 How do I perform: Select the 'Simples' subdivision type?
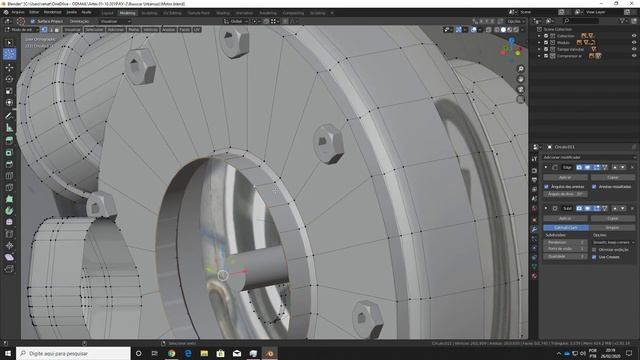pos(612,227)
